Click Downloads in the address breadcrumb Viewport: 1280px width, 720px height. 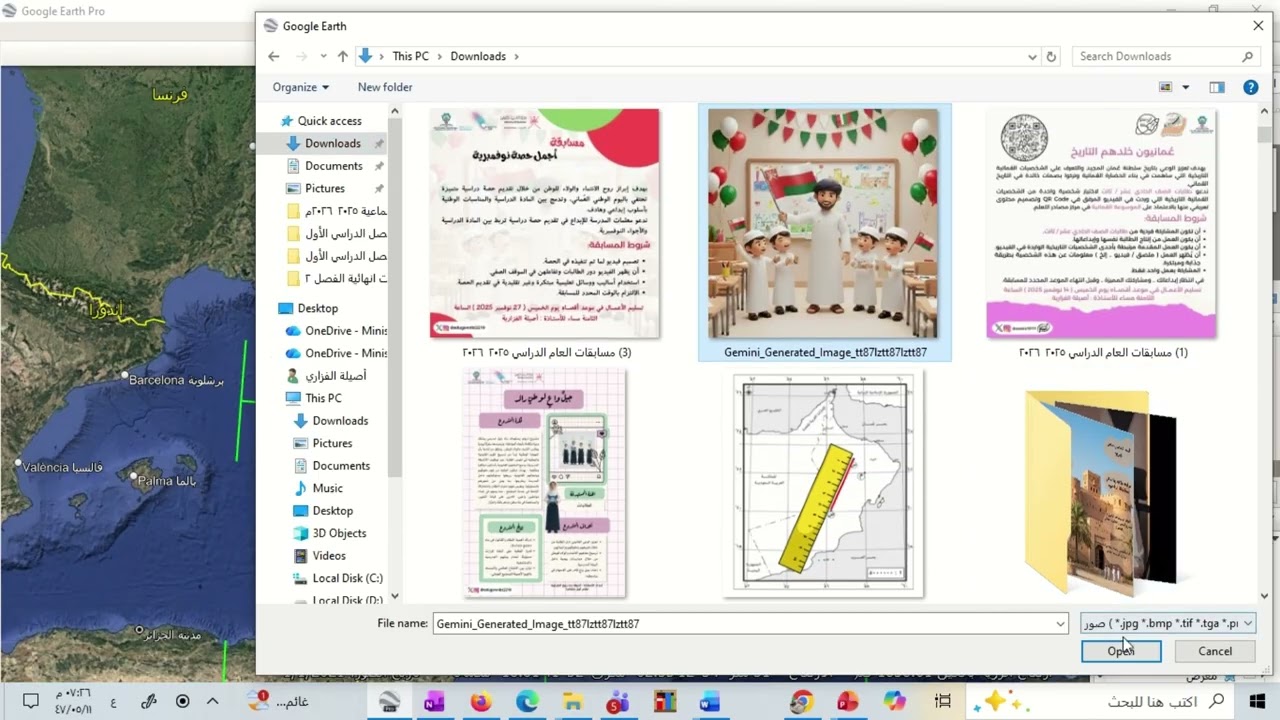[478, 57]
